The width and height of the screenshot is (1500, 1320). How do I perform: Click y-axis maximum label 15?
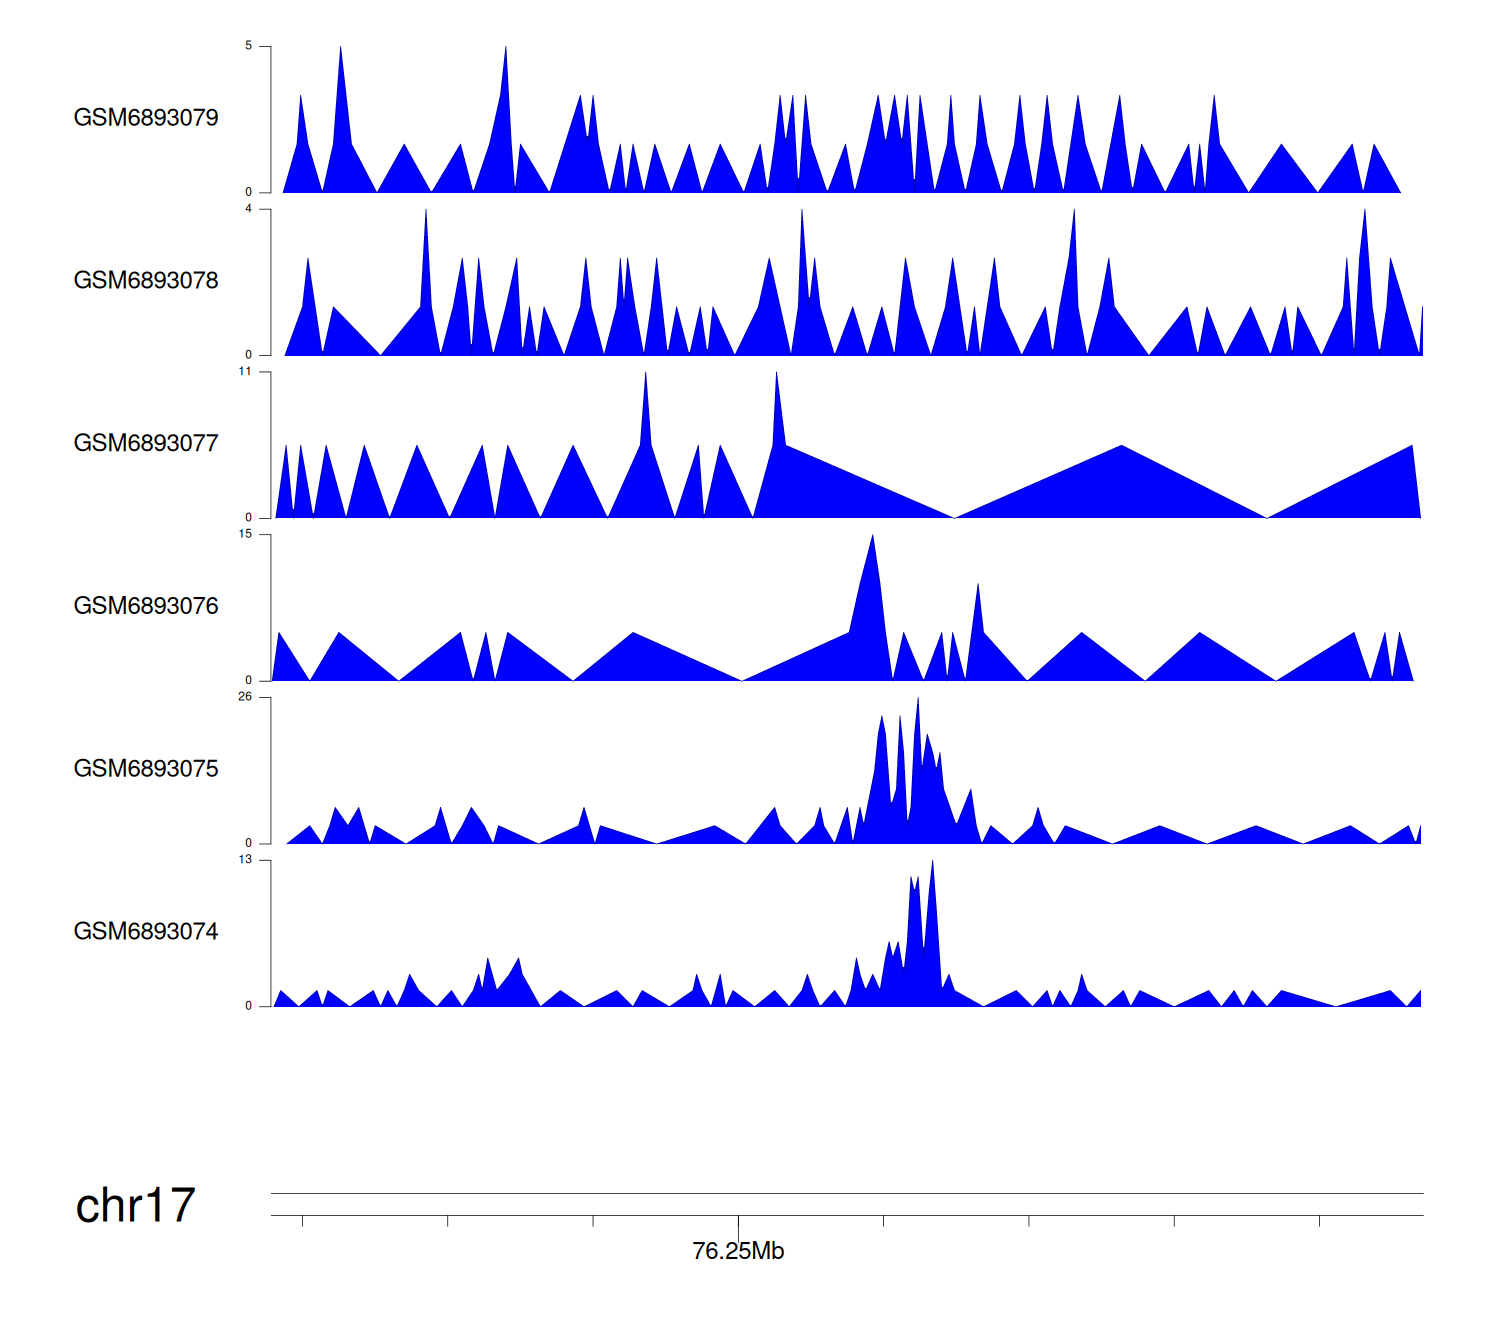[245, 534]
